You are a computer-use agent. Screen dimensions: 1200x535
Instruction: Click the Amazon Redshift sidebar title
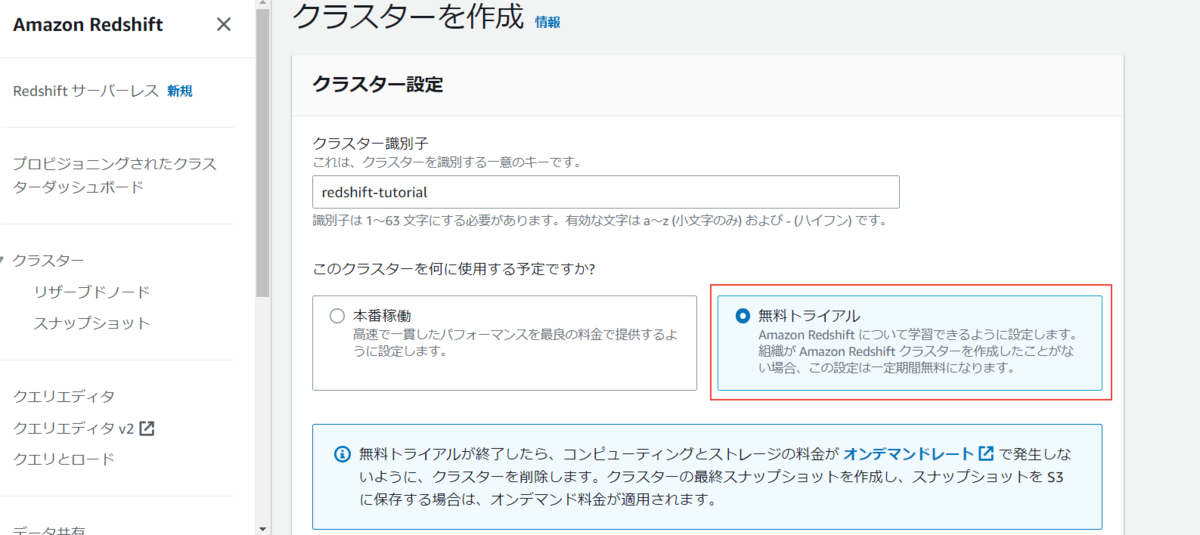click(88, 24)
